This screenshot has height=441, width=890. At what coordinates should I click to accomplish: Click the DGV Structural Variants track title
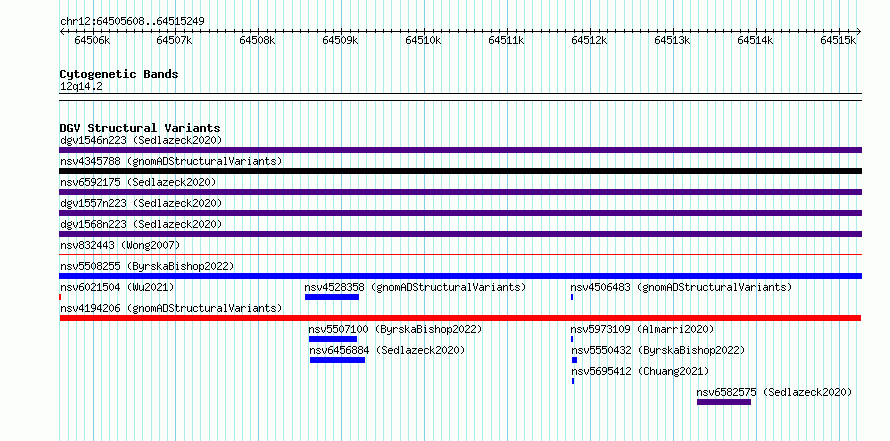(140, 128)
